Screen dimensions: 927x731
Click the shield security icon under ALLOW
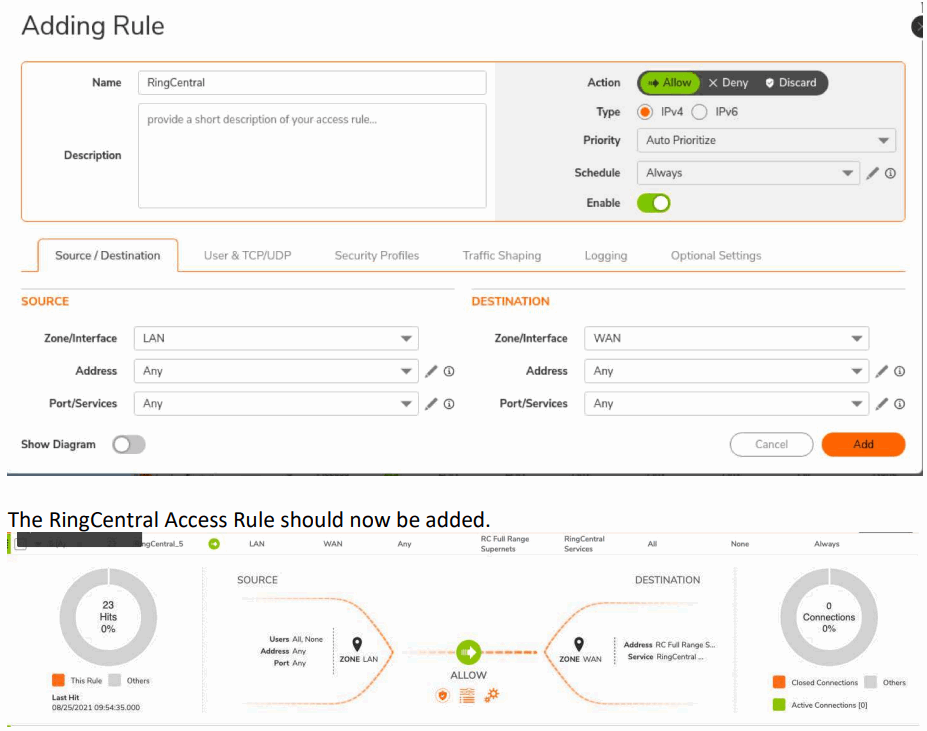coord(442,696)
